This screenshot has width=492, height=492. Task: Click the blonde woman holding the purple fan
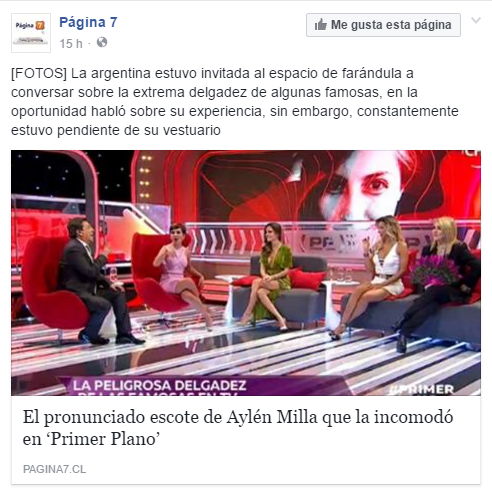[440, 282]
